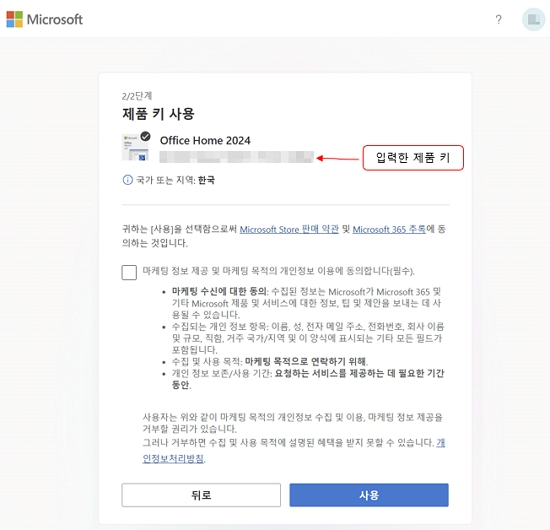Click the '한국' region value

point(206,180)
